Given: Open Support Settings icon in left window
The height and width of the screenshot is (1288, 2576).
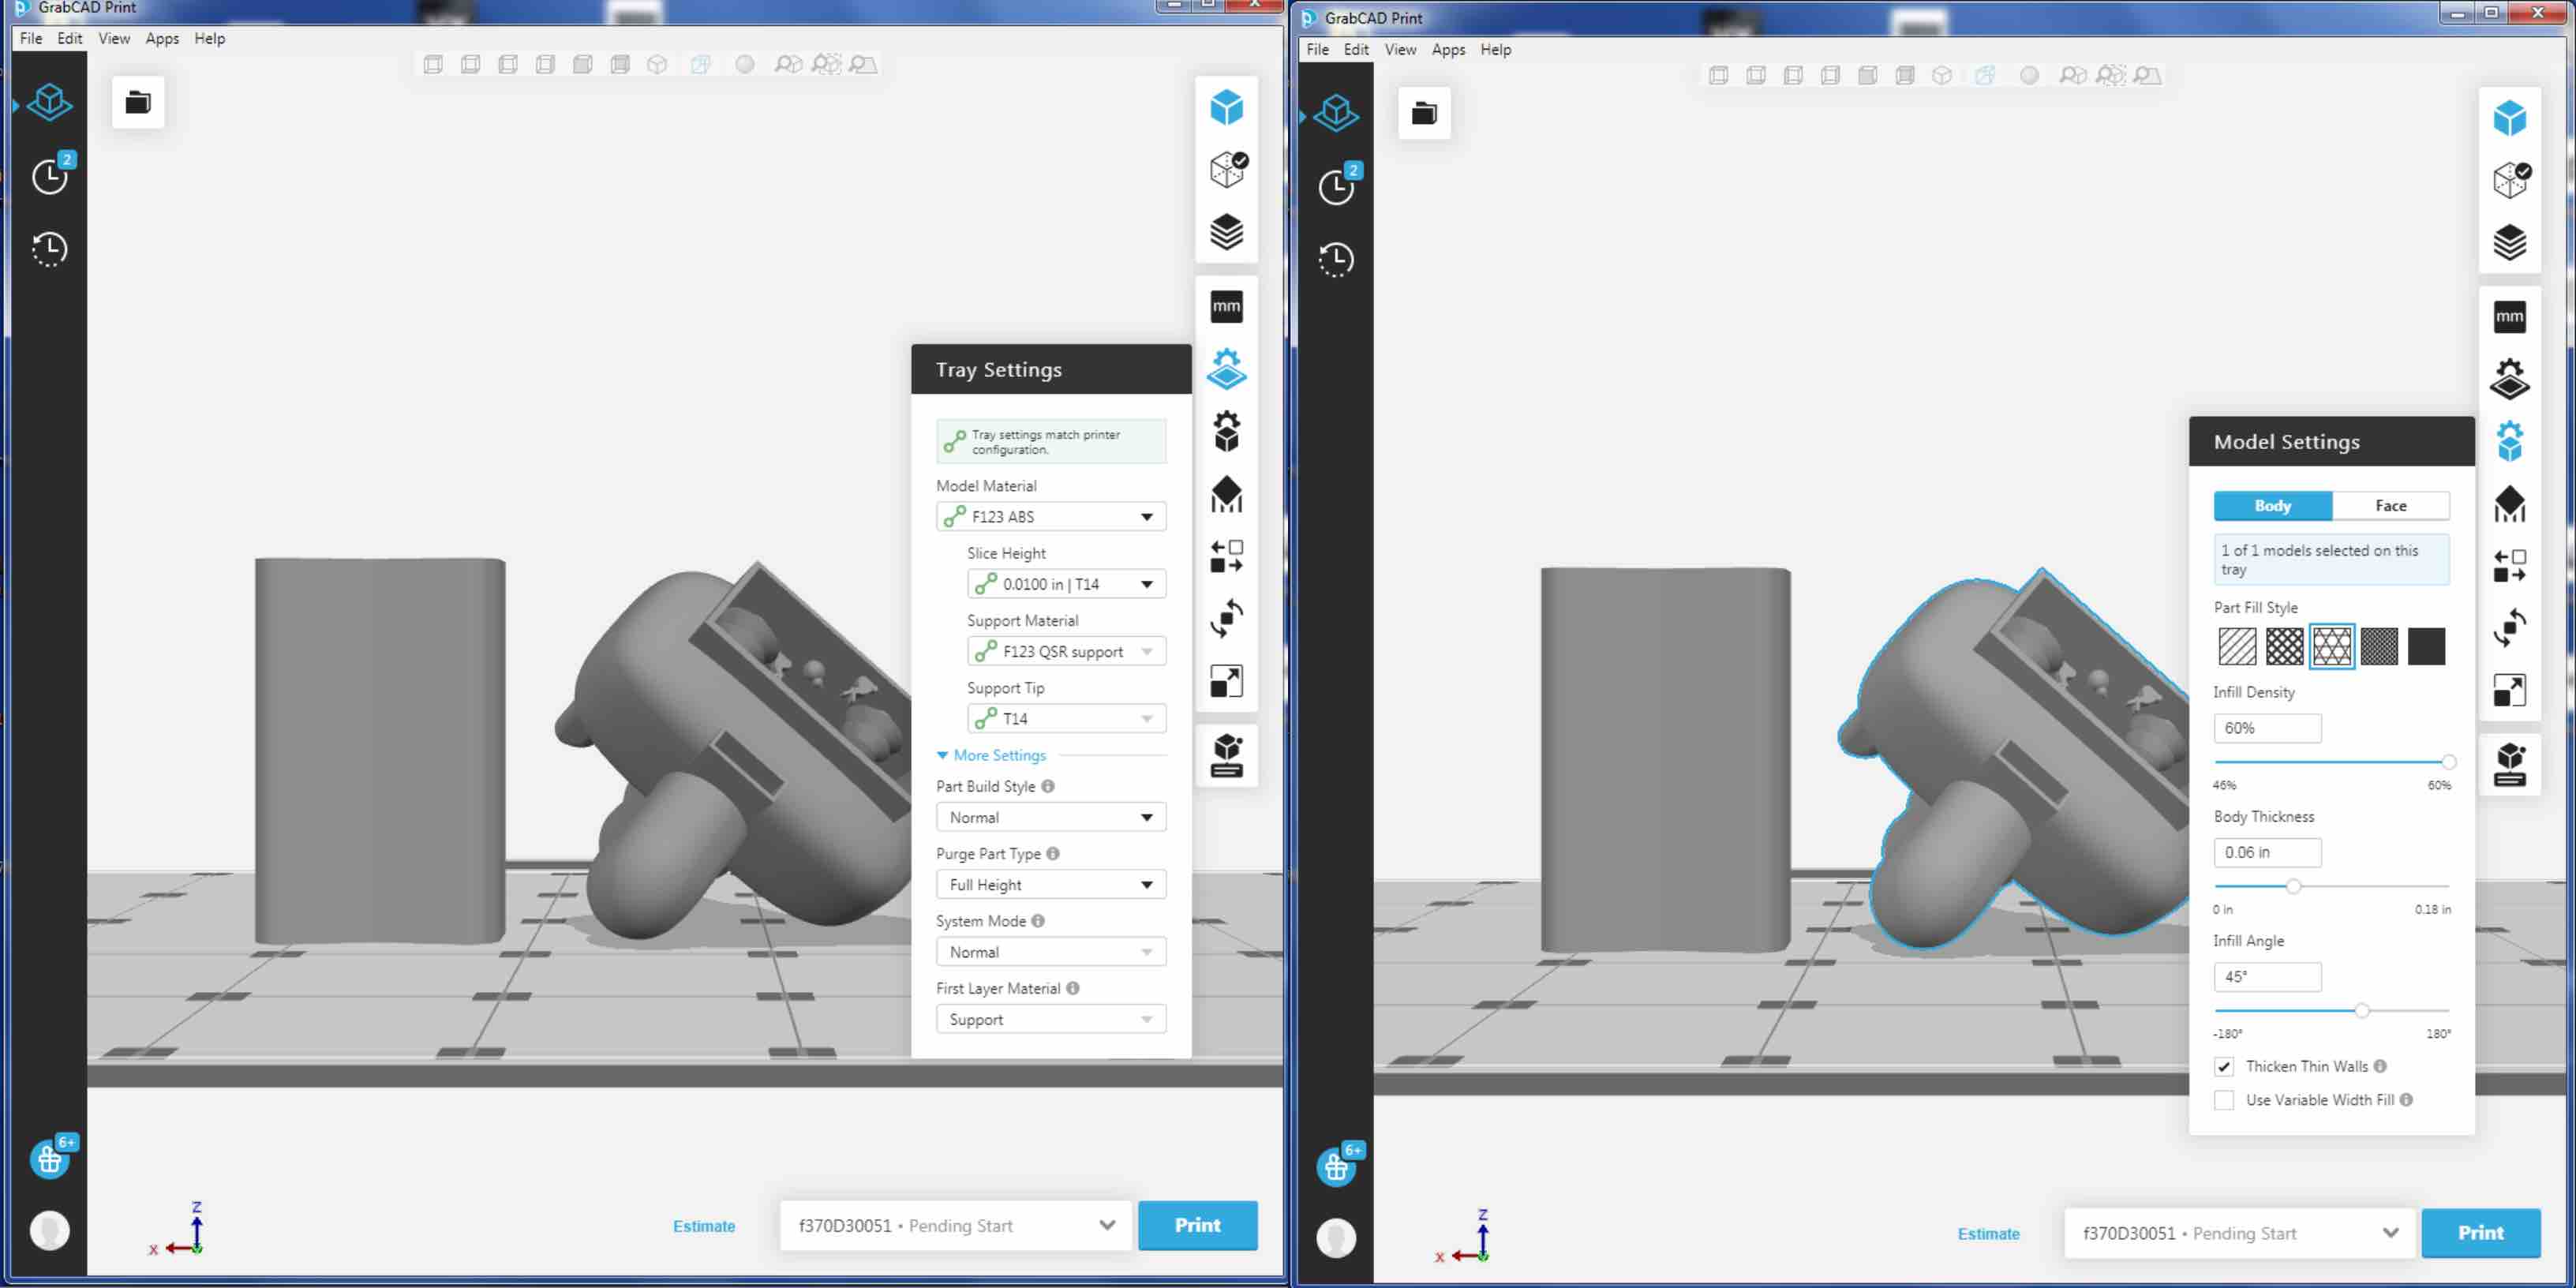Looking at the screenshot, I should point(1226,494).
